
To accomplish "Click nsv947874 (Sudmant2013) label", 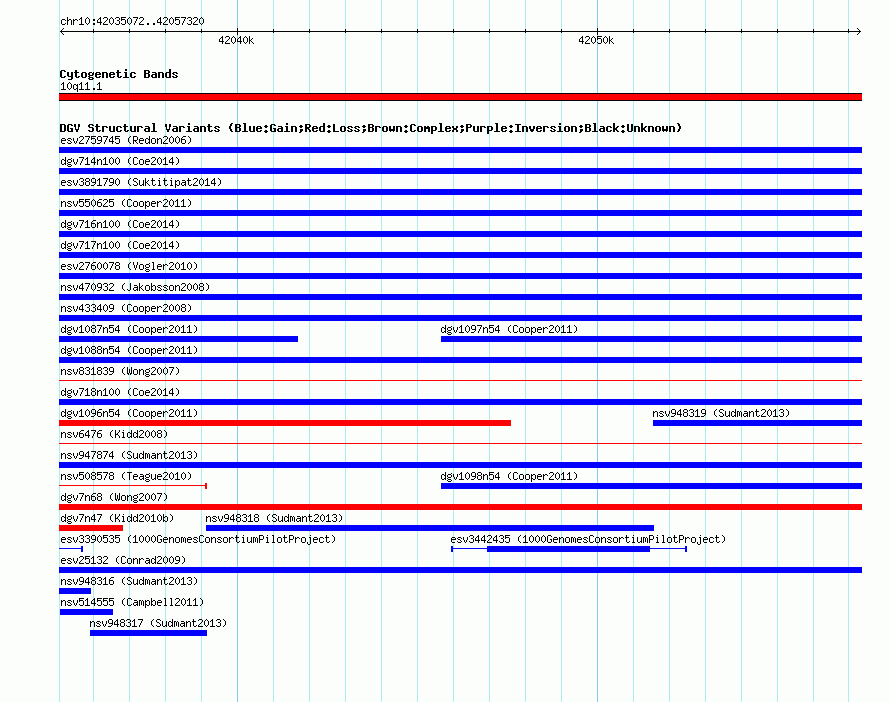I will 129,455.
